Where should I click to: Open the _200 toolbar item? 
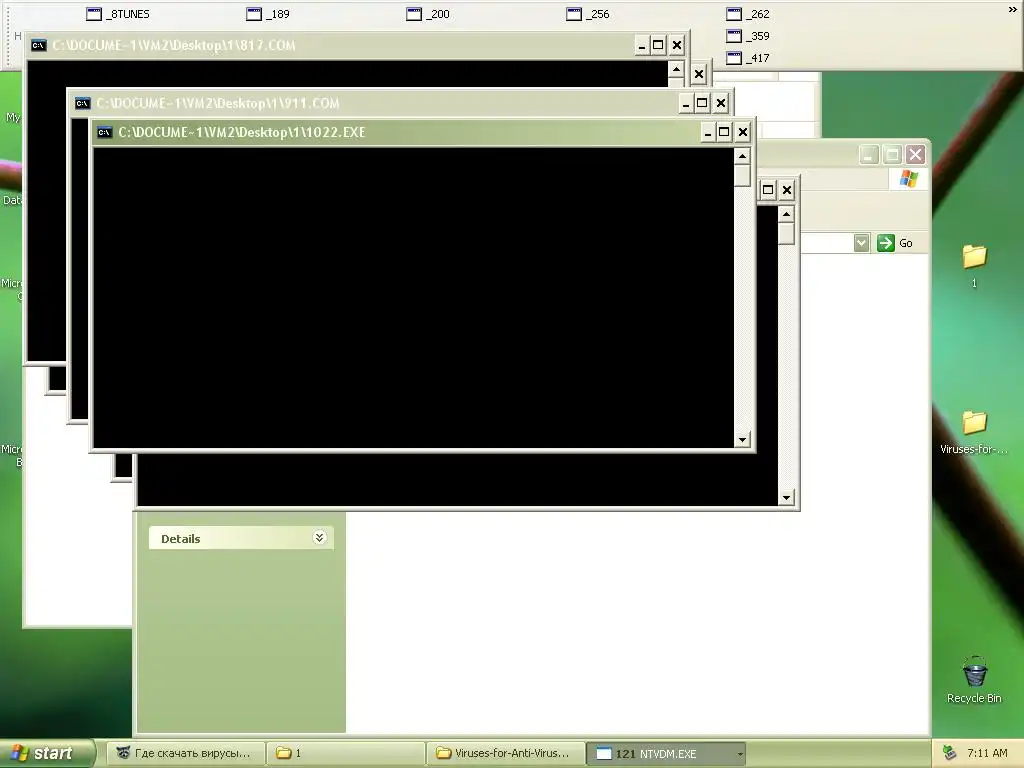[x=428, y=14]
